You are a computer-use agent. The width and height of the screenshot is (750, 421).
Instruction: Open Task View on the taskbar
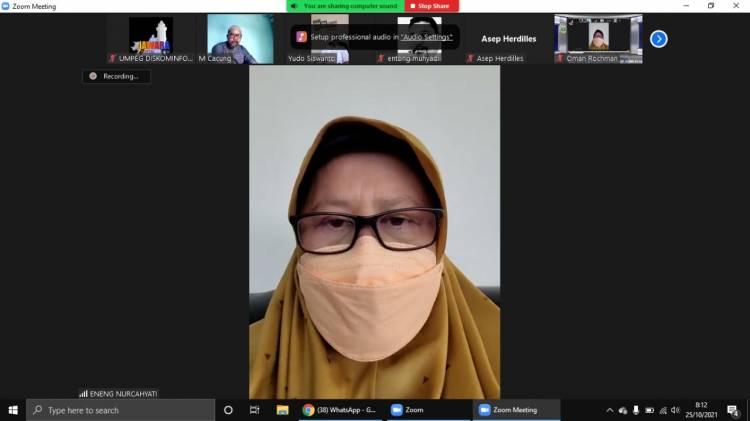coord(255,410)
